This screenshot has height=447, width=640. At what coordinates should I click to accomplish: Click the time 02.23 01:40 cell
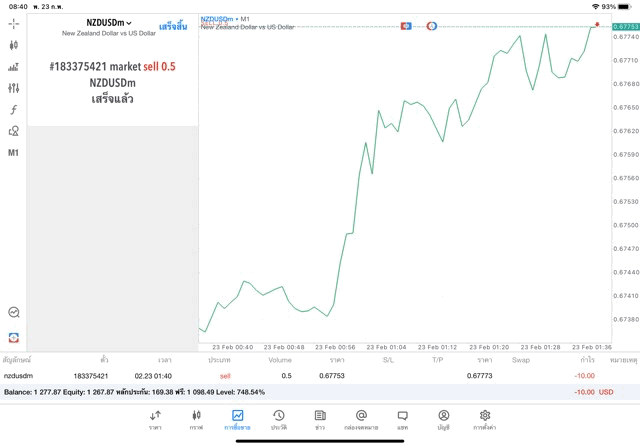153,376
